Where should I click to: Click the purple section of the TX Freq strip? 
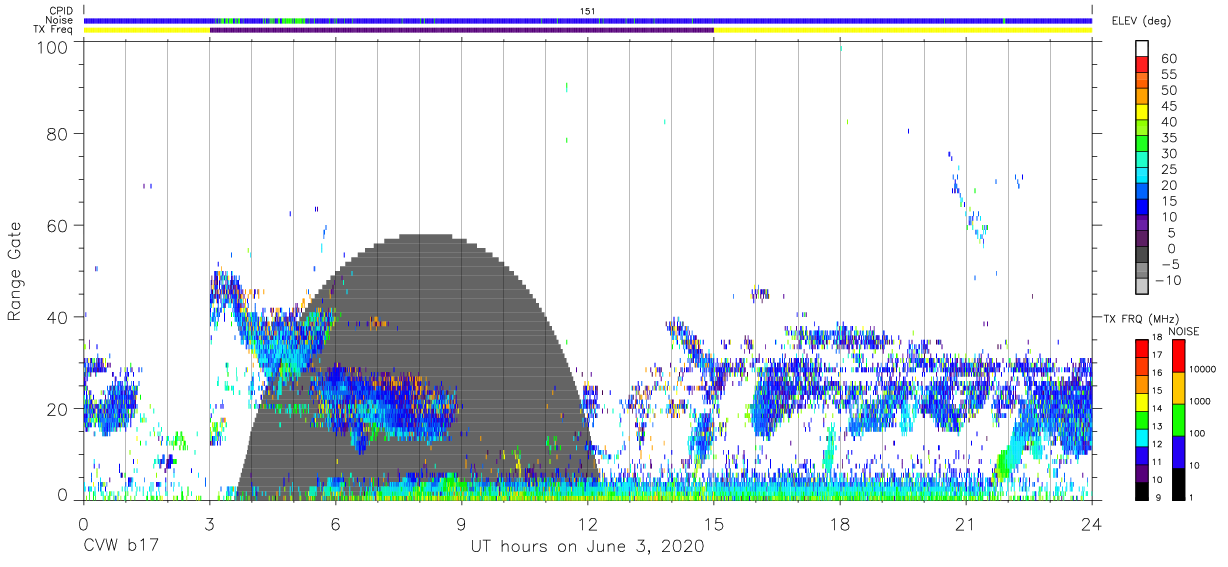point(462,30)
